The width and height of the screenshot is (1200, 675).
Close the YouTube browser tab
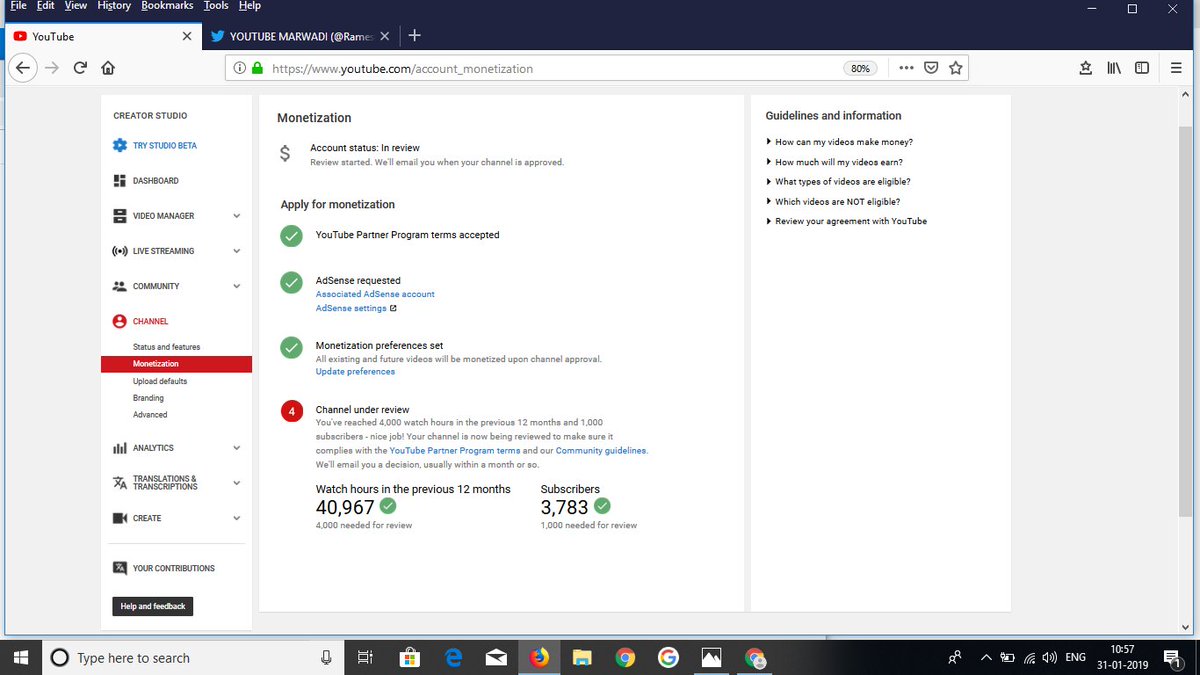click(187, 36)
